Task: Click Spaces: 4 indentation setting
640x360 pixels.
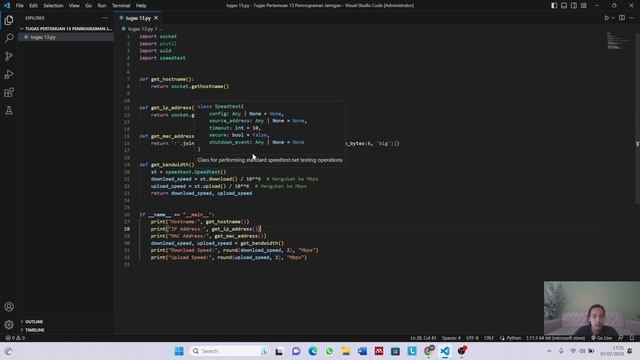Action: click(451, 338)
